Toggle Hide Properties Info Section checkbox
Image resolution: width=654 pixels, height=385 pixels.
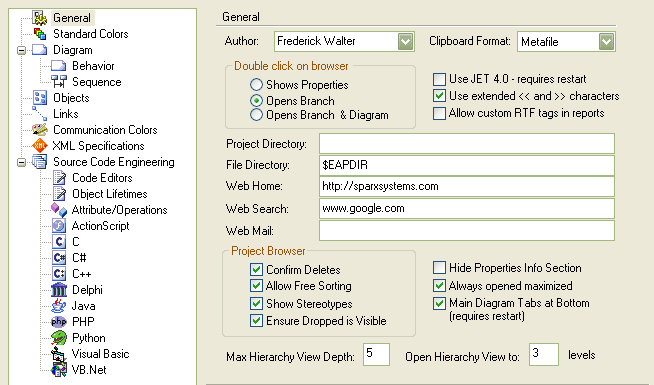click(x=439, y=268)
